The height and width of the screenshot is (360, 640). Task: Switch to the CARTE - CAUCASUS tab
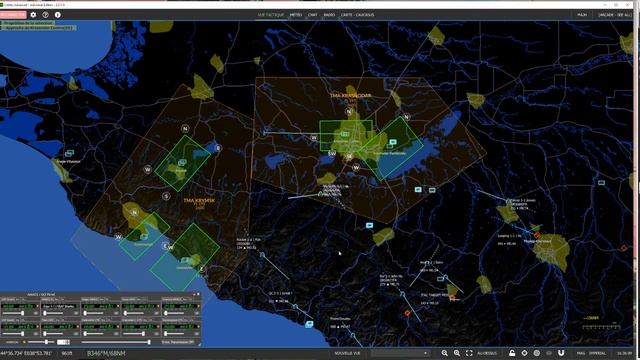[x=358, y=15]
